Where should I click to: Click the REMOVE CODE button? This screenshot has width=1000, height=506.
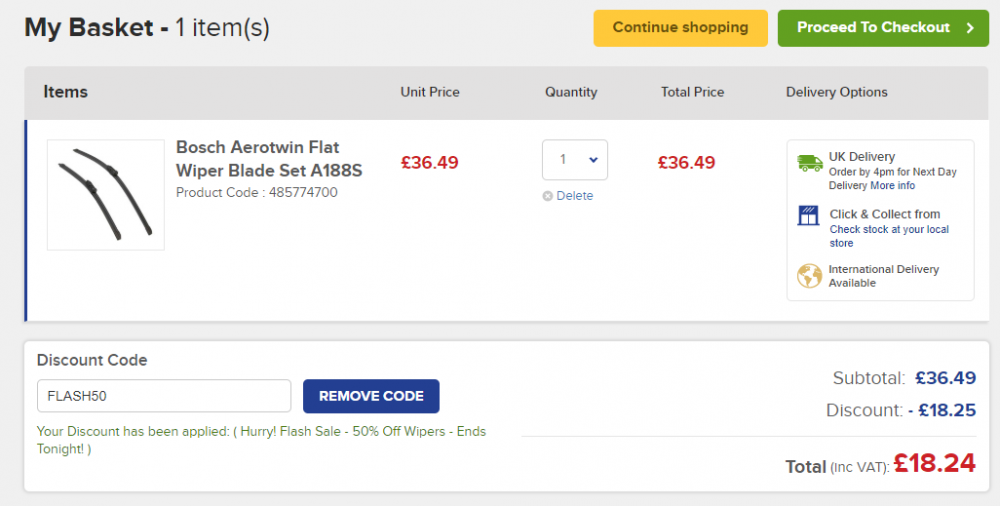click(x=371, y=396)
